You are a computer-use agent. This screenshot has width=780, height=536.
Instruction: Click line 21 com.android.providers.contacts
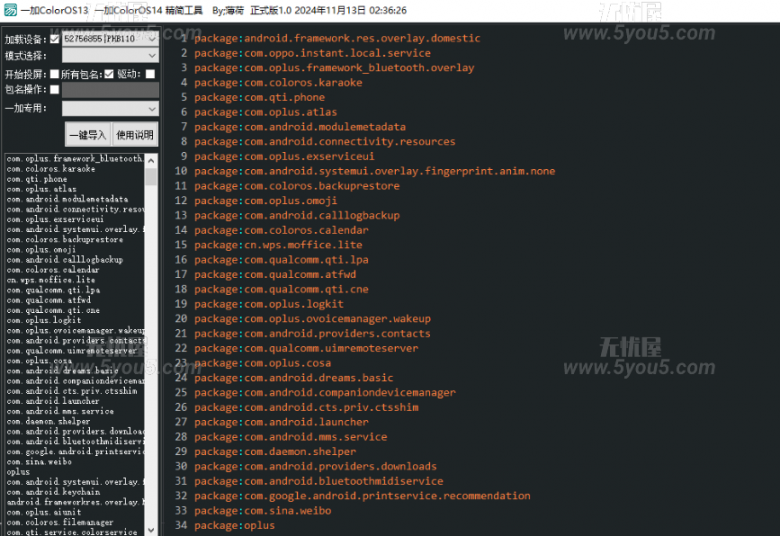[312, 333]
